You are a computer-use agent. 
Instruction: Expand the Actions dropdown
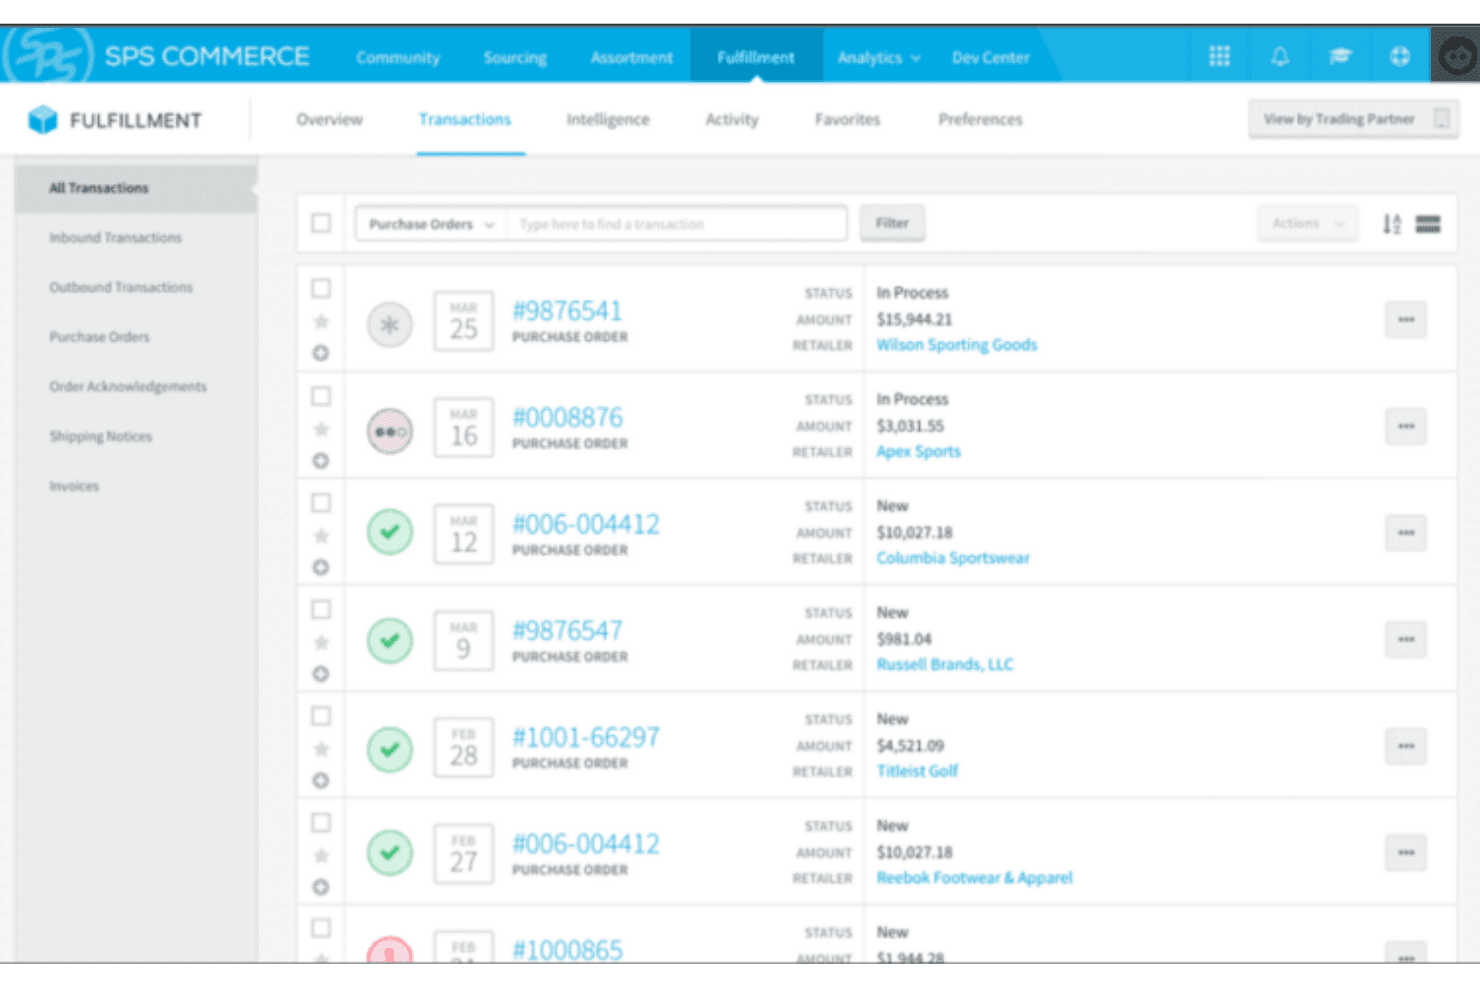(x=1308, y=223)
